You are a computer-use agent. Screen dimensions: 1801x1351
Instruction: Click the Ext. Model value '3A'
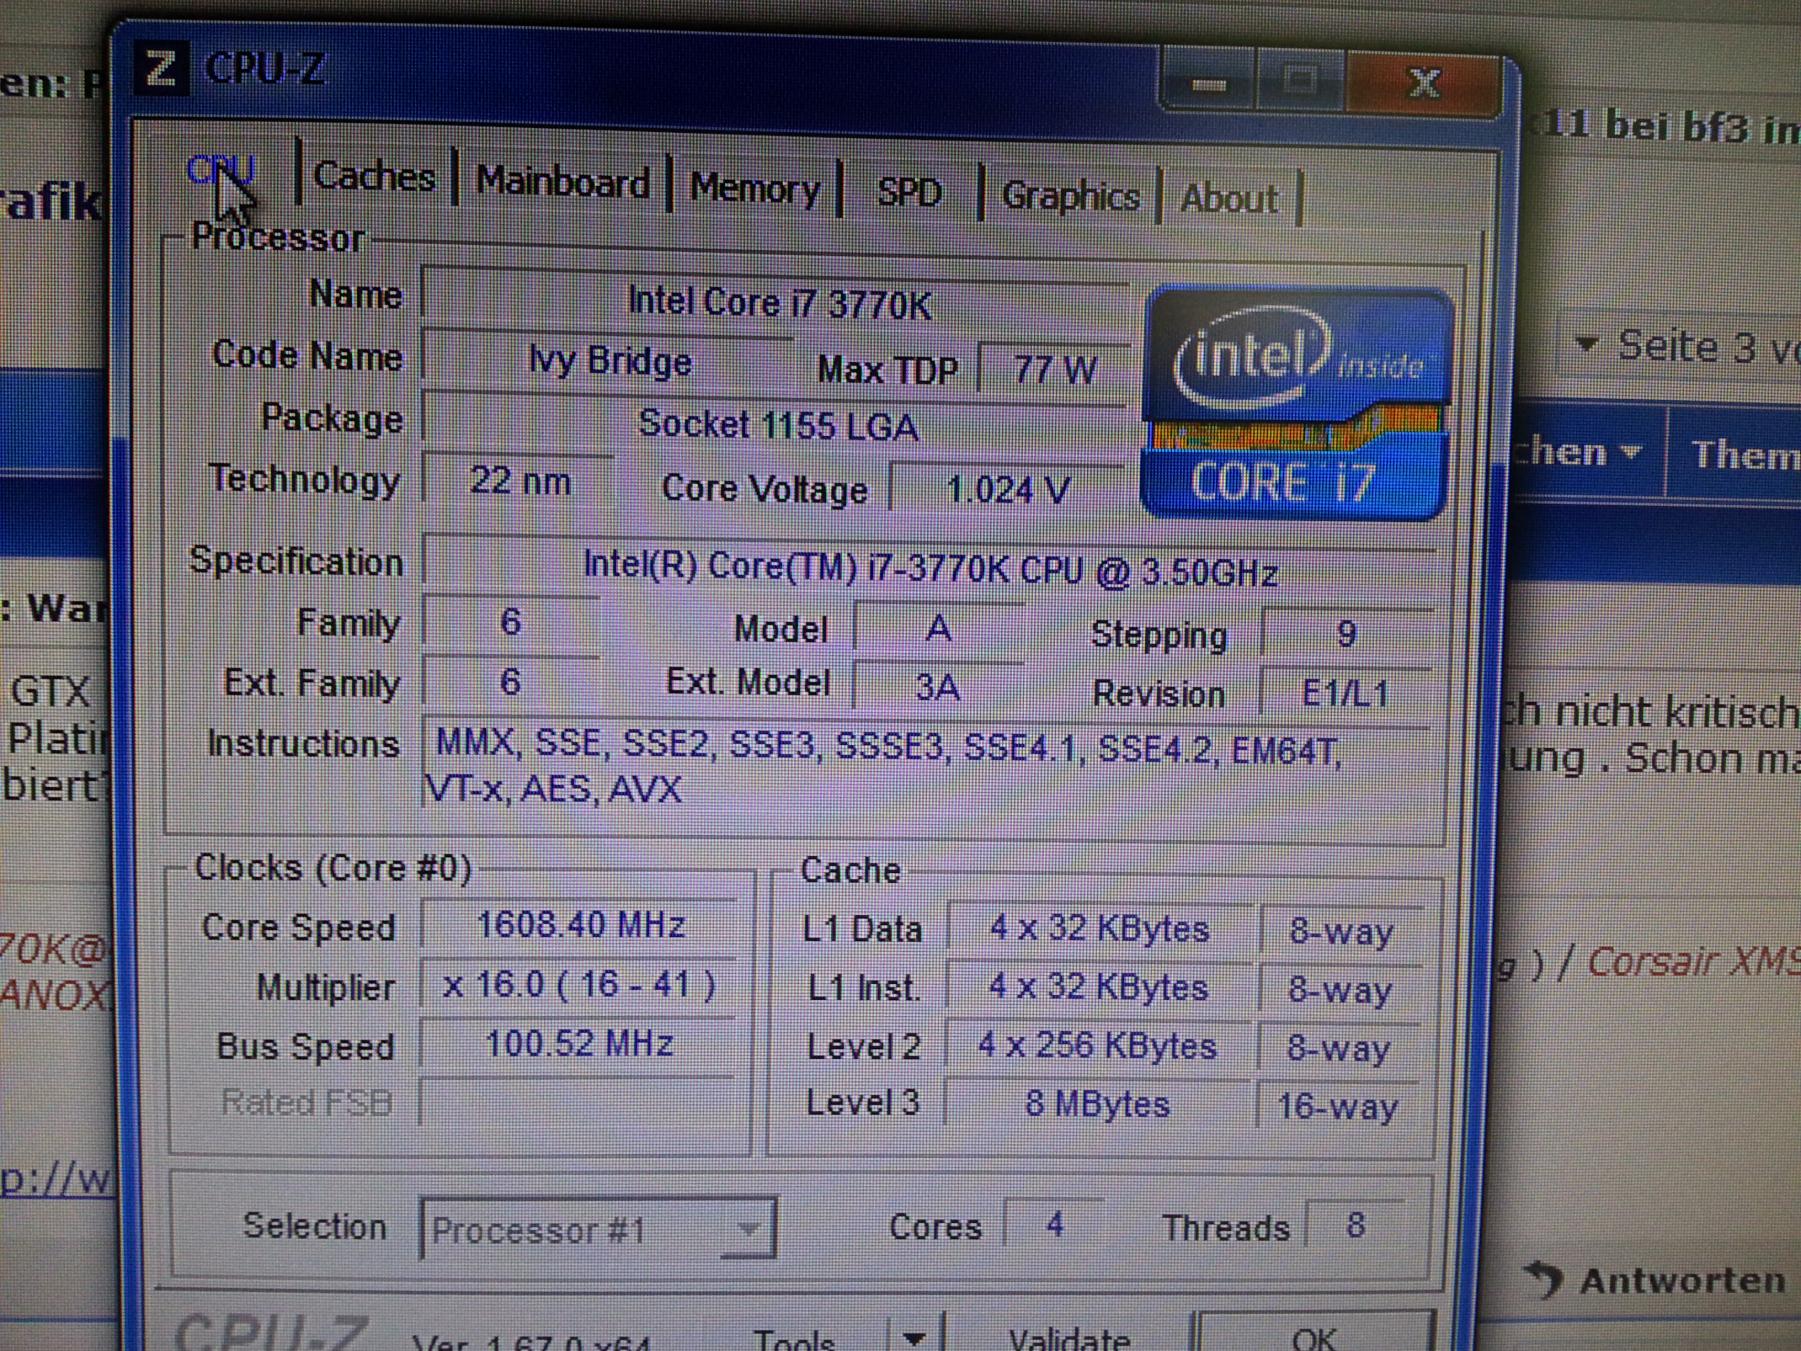click(937, 688)
